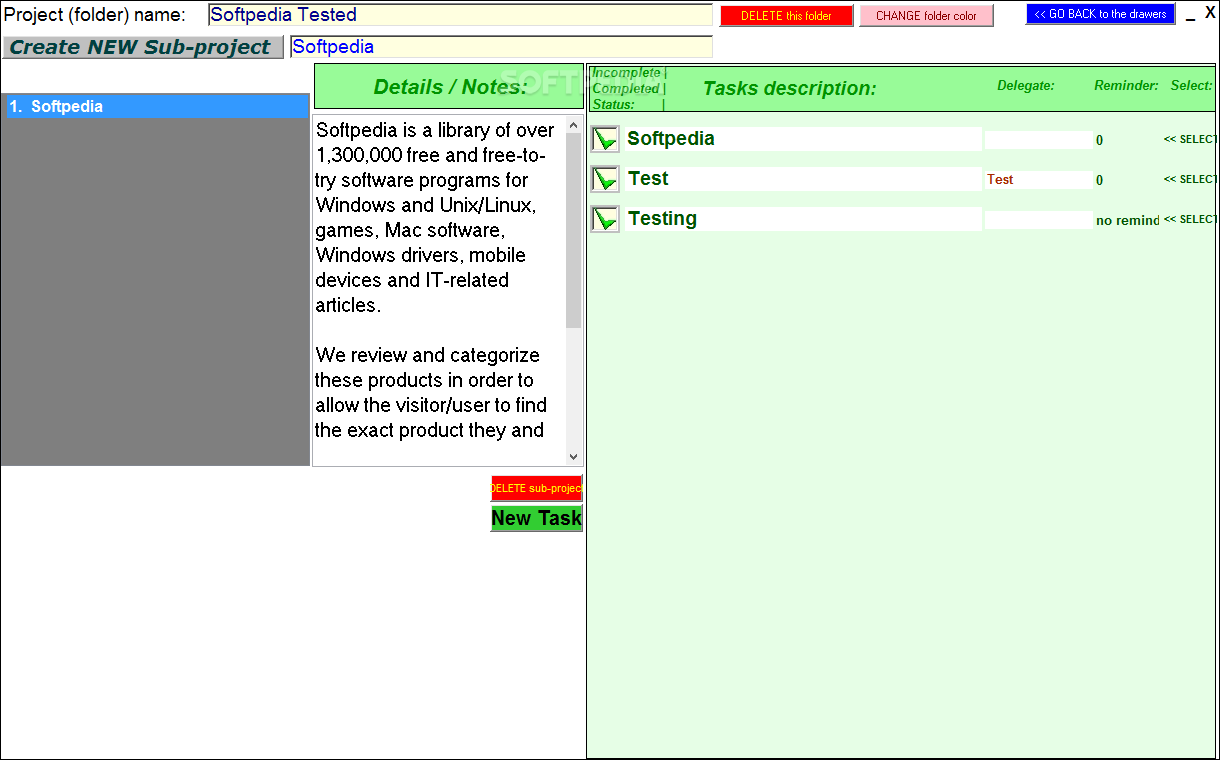Click the 'Select:' column header
Image resolution: width=1220 pixels, height=760 pixels.
click(x=1192, y=86)
